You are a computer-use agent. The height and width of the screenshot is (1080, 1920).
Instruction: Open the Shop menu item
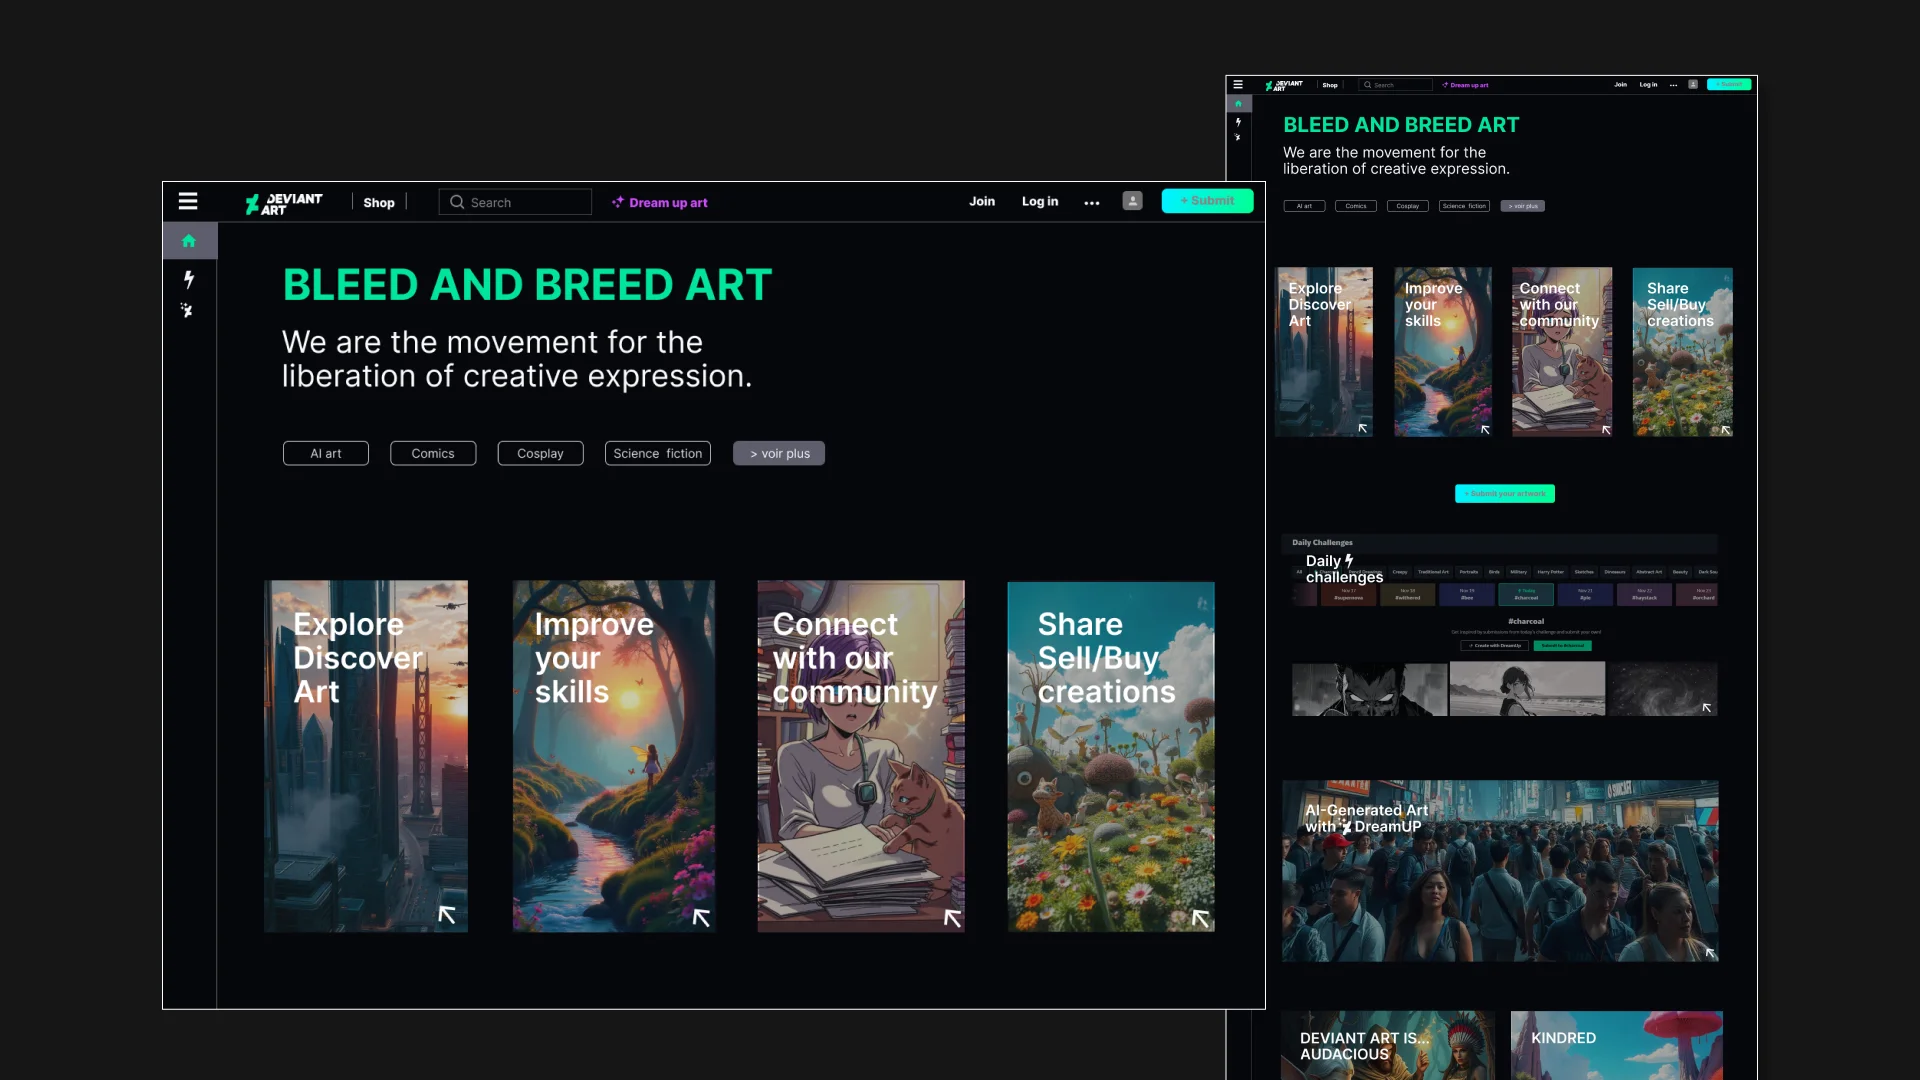[x=379, y=202]
